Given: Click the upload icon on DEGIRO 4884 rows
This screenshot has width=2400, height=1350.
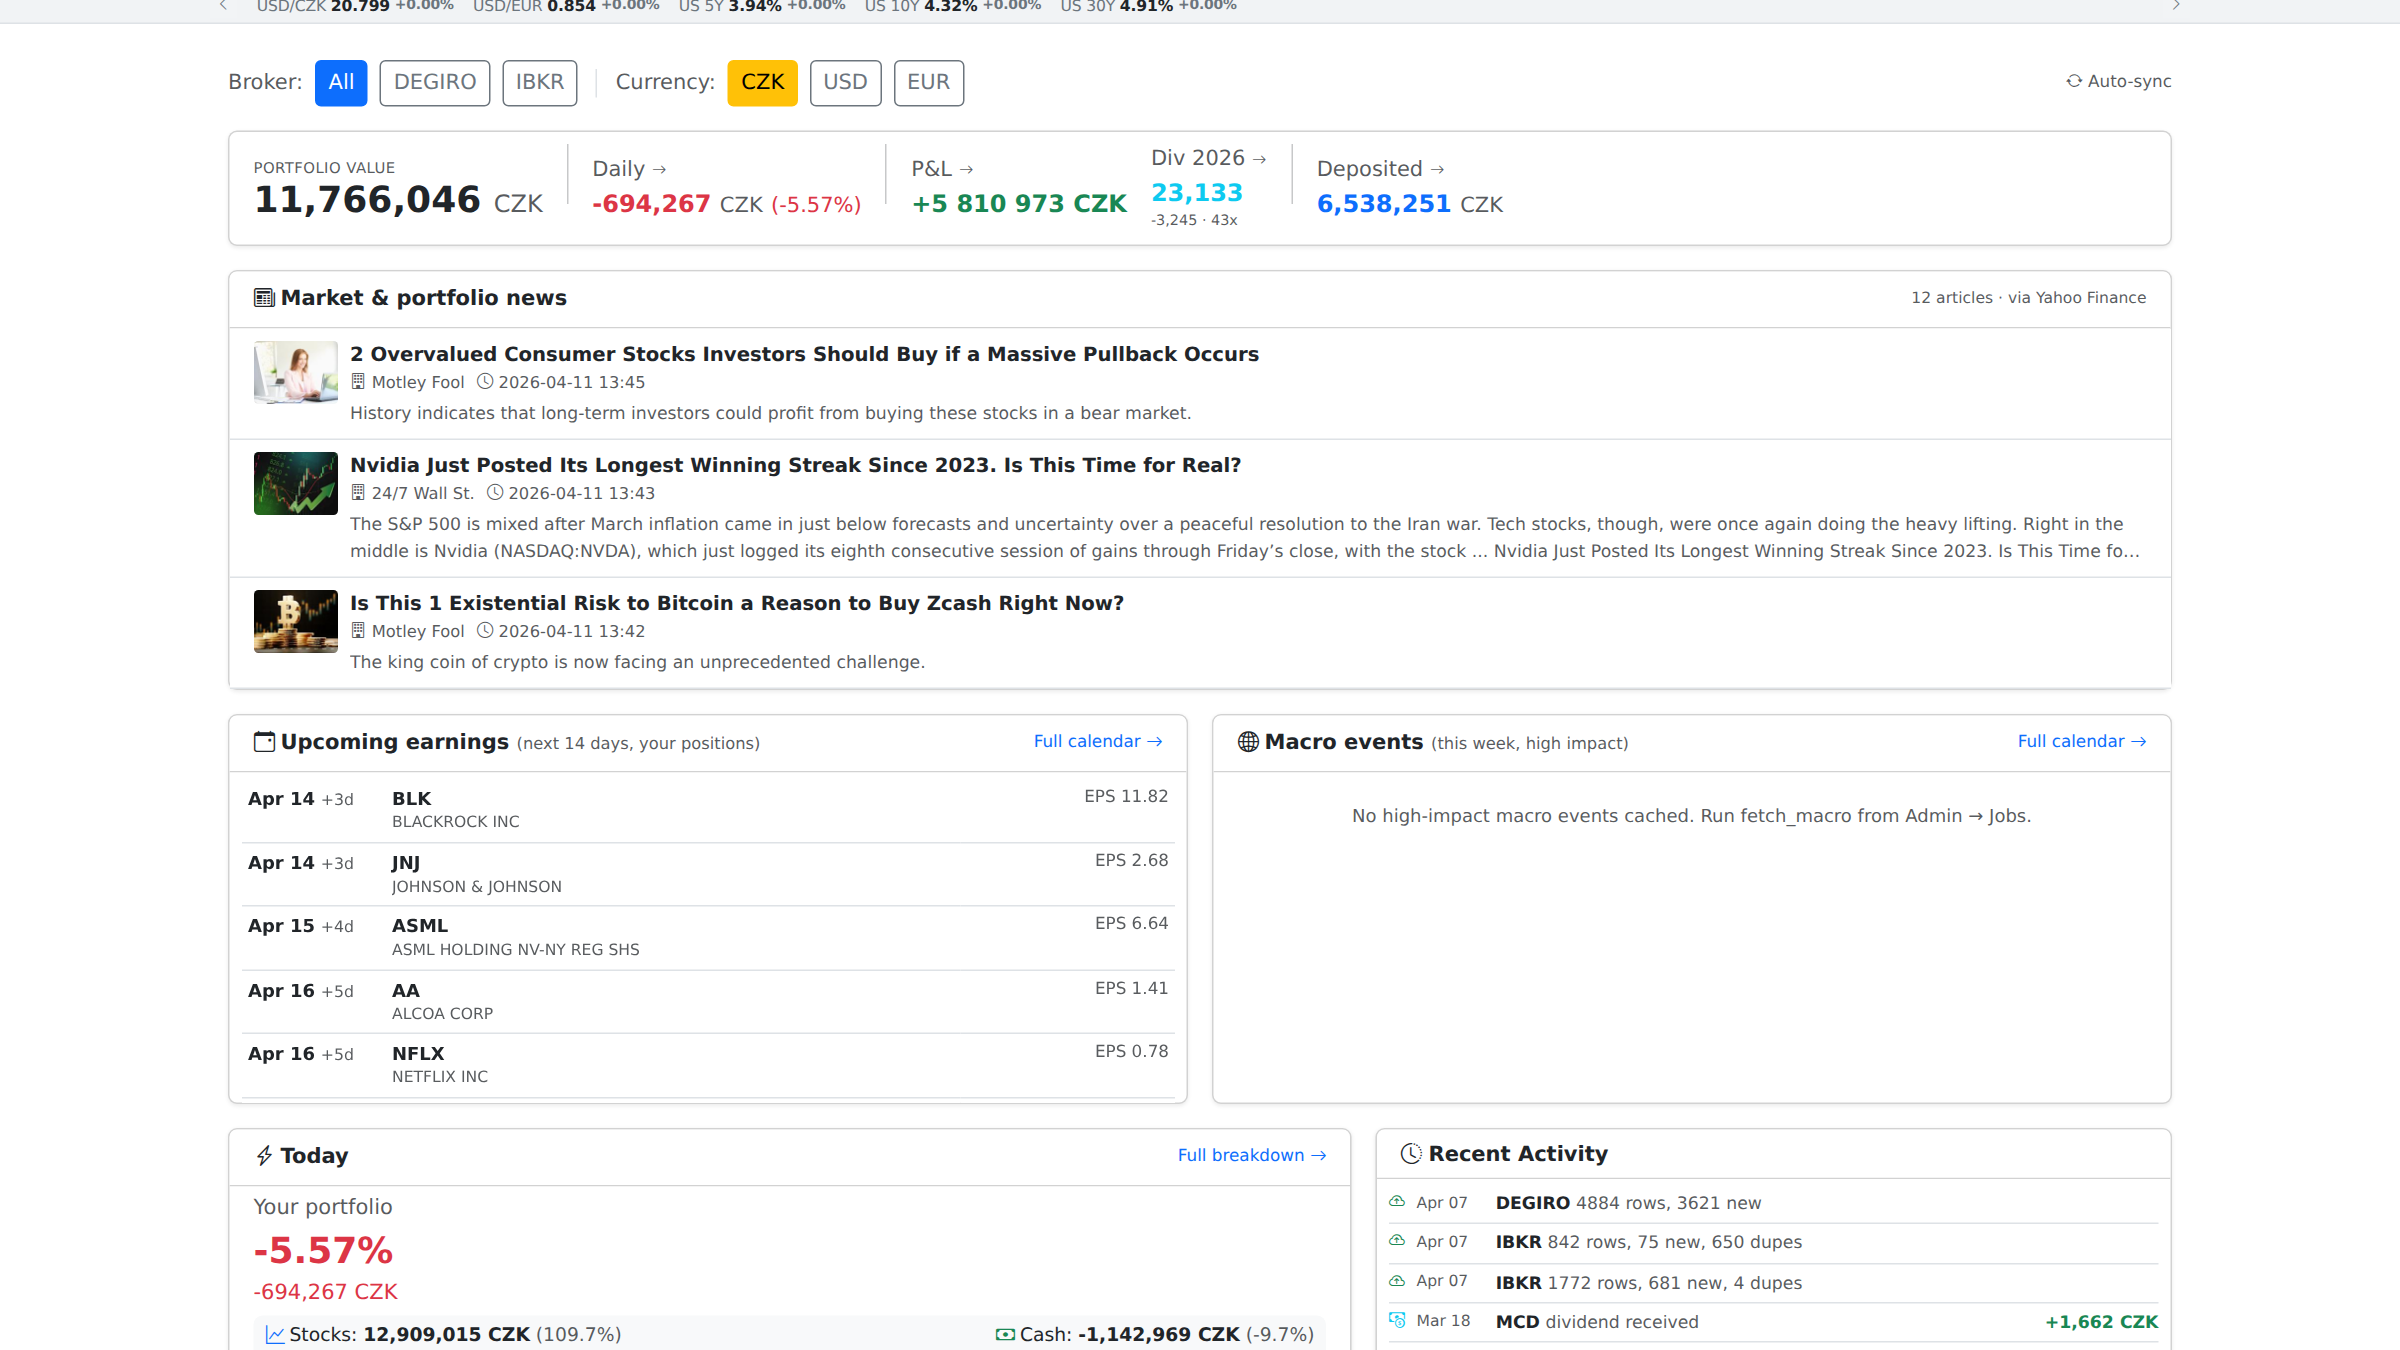Looking at the screenshot, I should (x=1397, y=1202).
